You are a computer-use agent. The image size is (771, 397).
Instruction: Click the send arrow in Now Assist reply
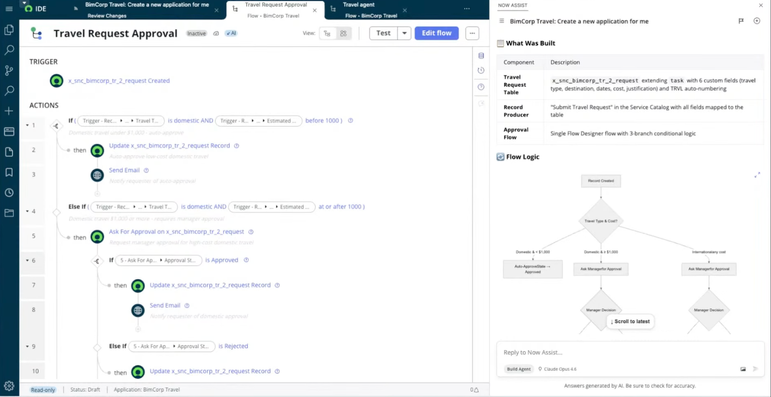click(x=756, y=369)
